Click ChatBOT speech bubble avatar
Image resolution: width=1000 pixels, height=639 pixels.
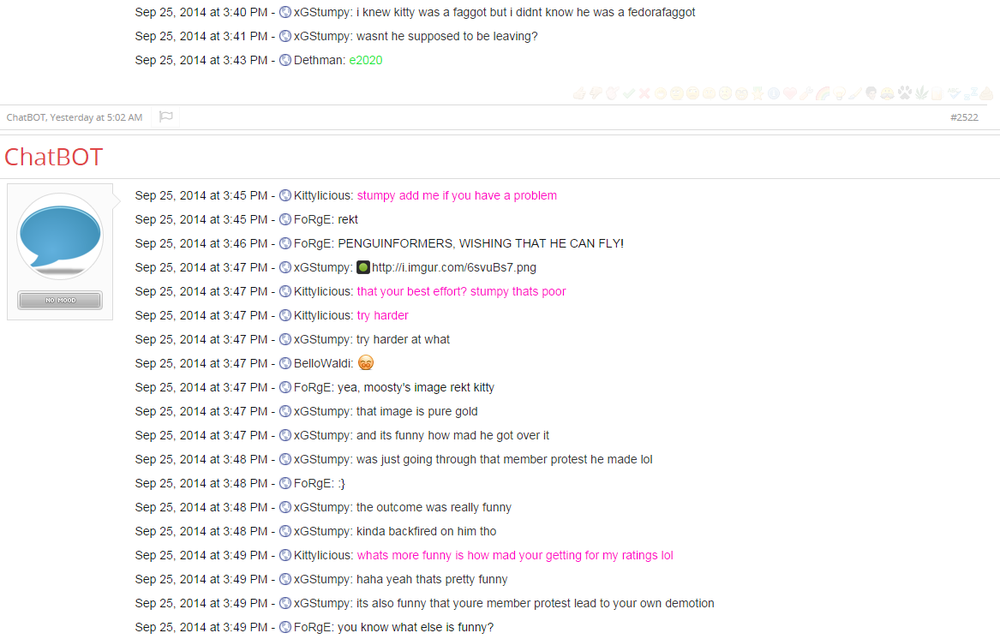[x=60, y=237]
